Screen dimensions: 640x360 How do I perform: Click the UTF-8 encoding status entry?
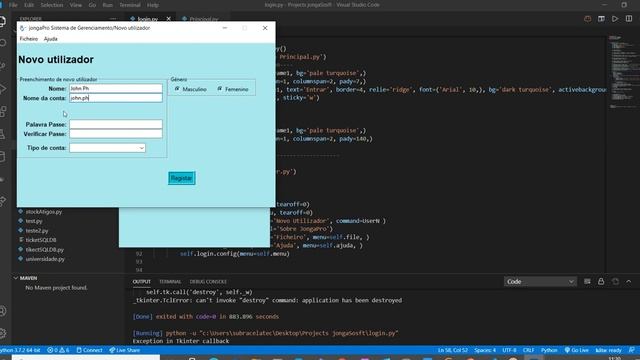(x=509, y=350)
